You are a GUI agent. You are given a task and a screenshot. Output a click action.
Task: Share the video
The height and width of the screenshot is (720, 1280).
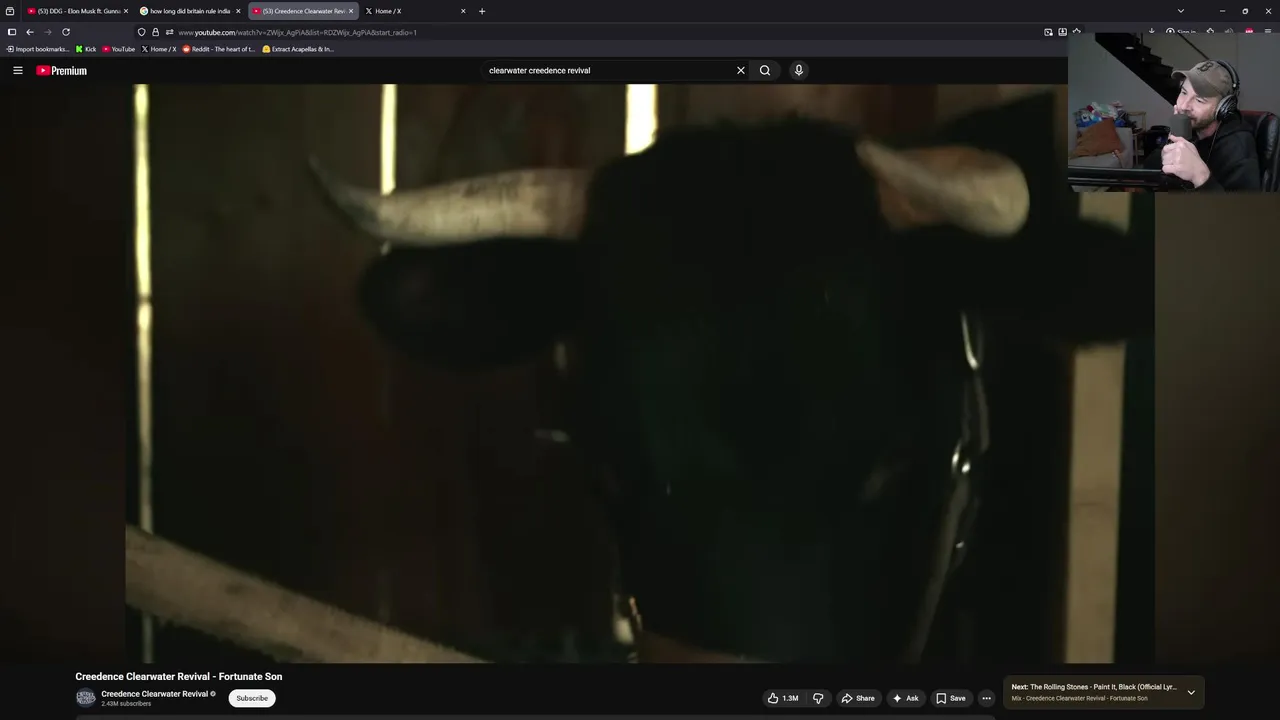pos(858,698)
